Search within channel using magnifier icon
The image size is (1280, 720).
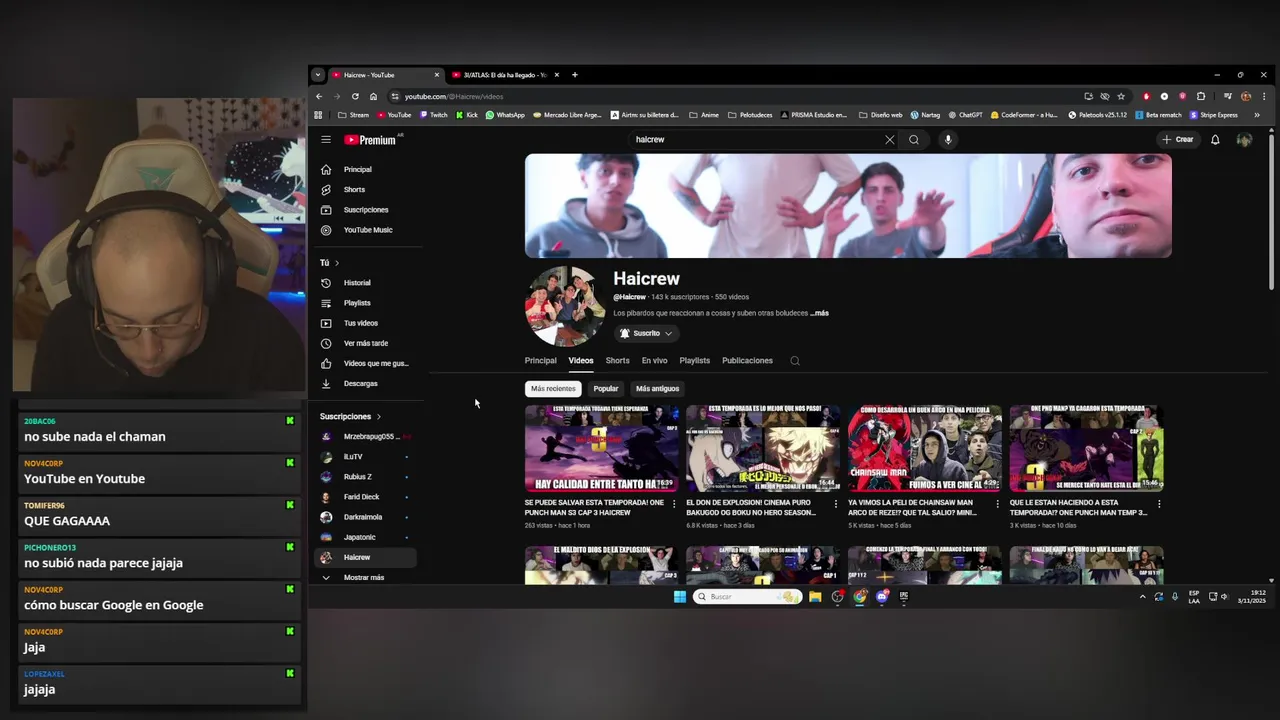(795, 361)
